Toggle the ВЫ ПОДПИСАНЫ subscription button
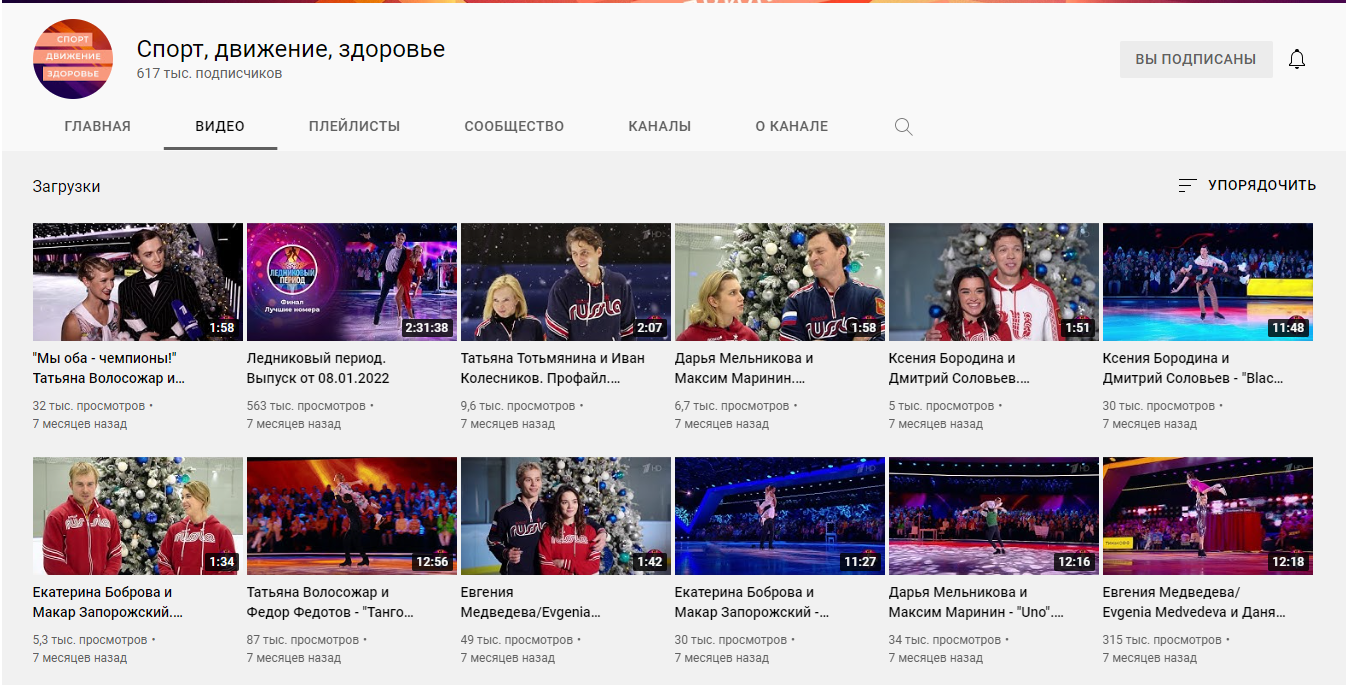Screen dimensions: 1346x685 1195,59
